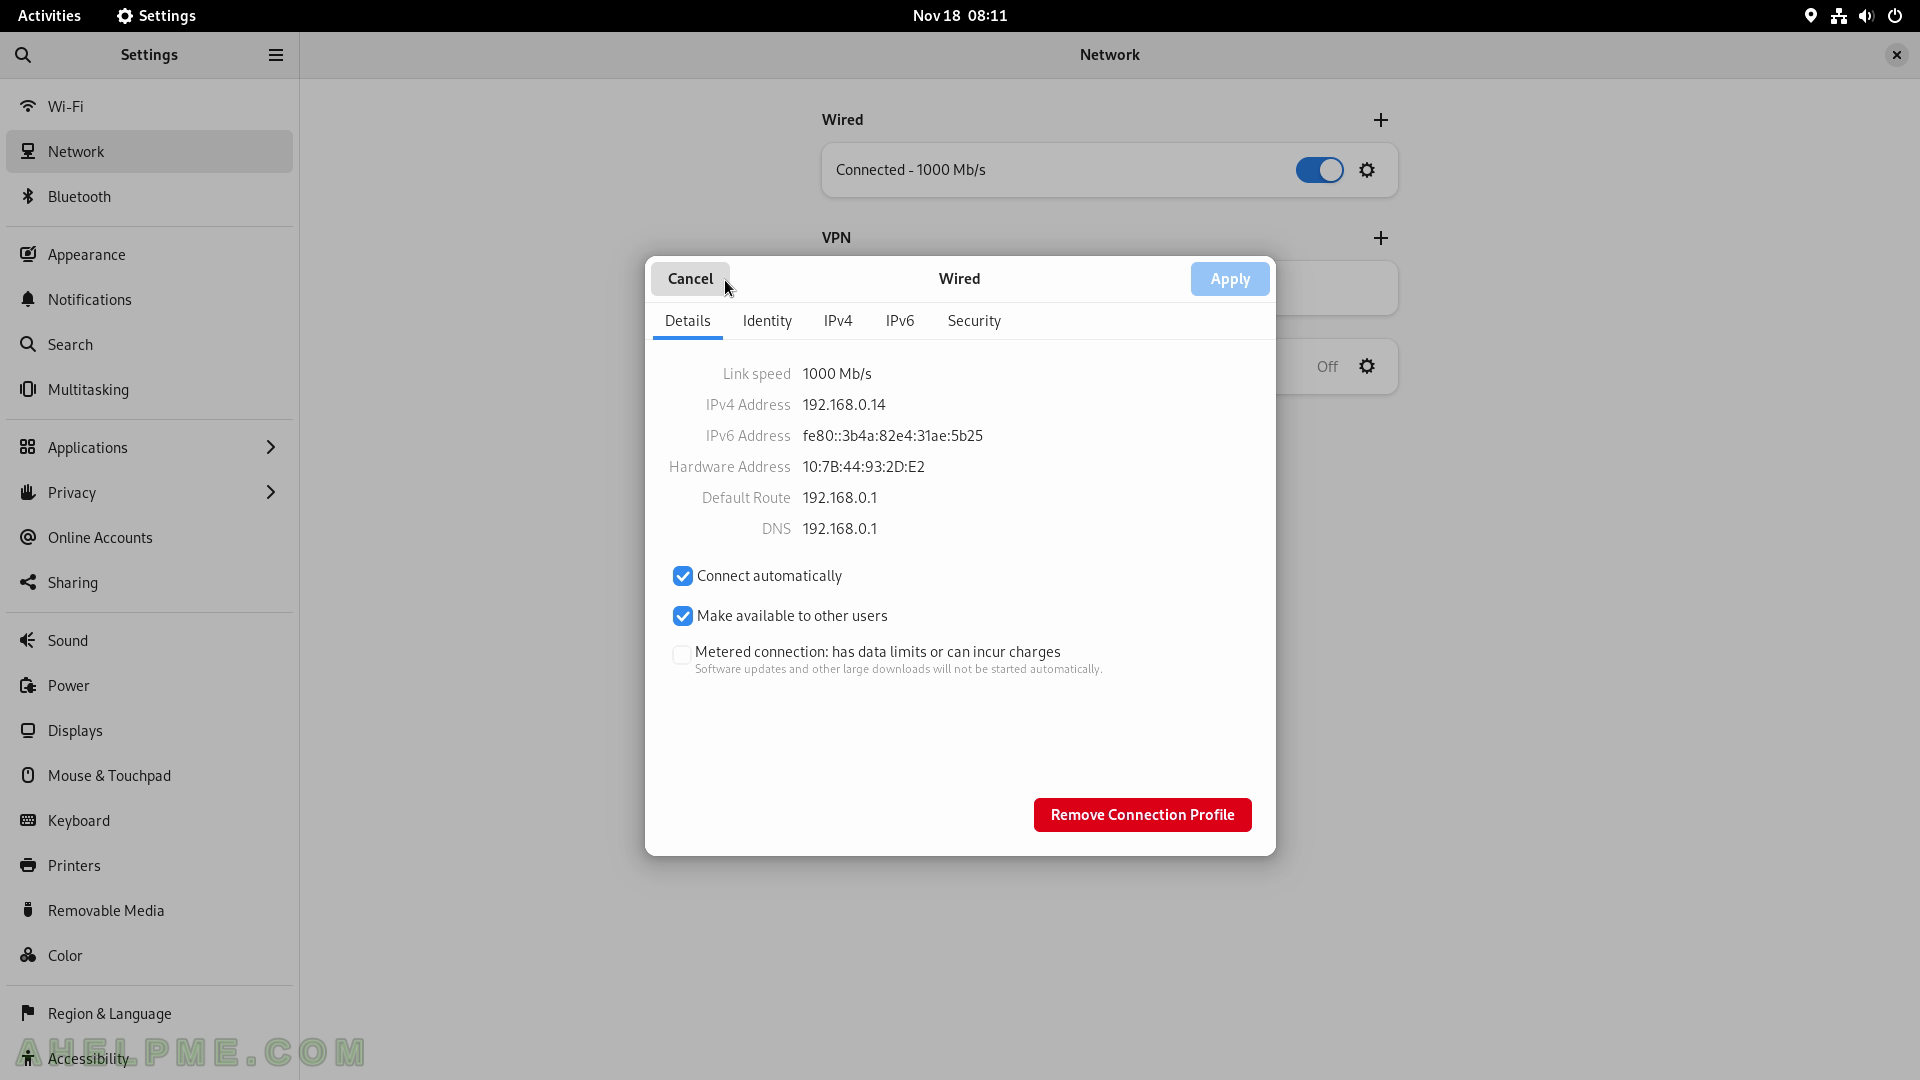Click the network icon in top bar
This screenshot has width=1920, height=1080.
tap(1838, 16)
